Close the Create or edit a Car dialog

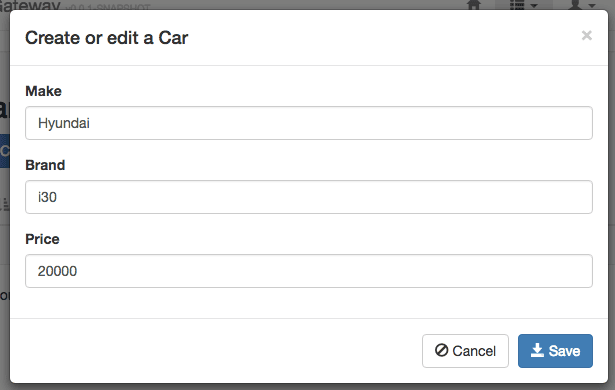pos(586,36)
